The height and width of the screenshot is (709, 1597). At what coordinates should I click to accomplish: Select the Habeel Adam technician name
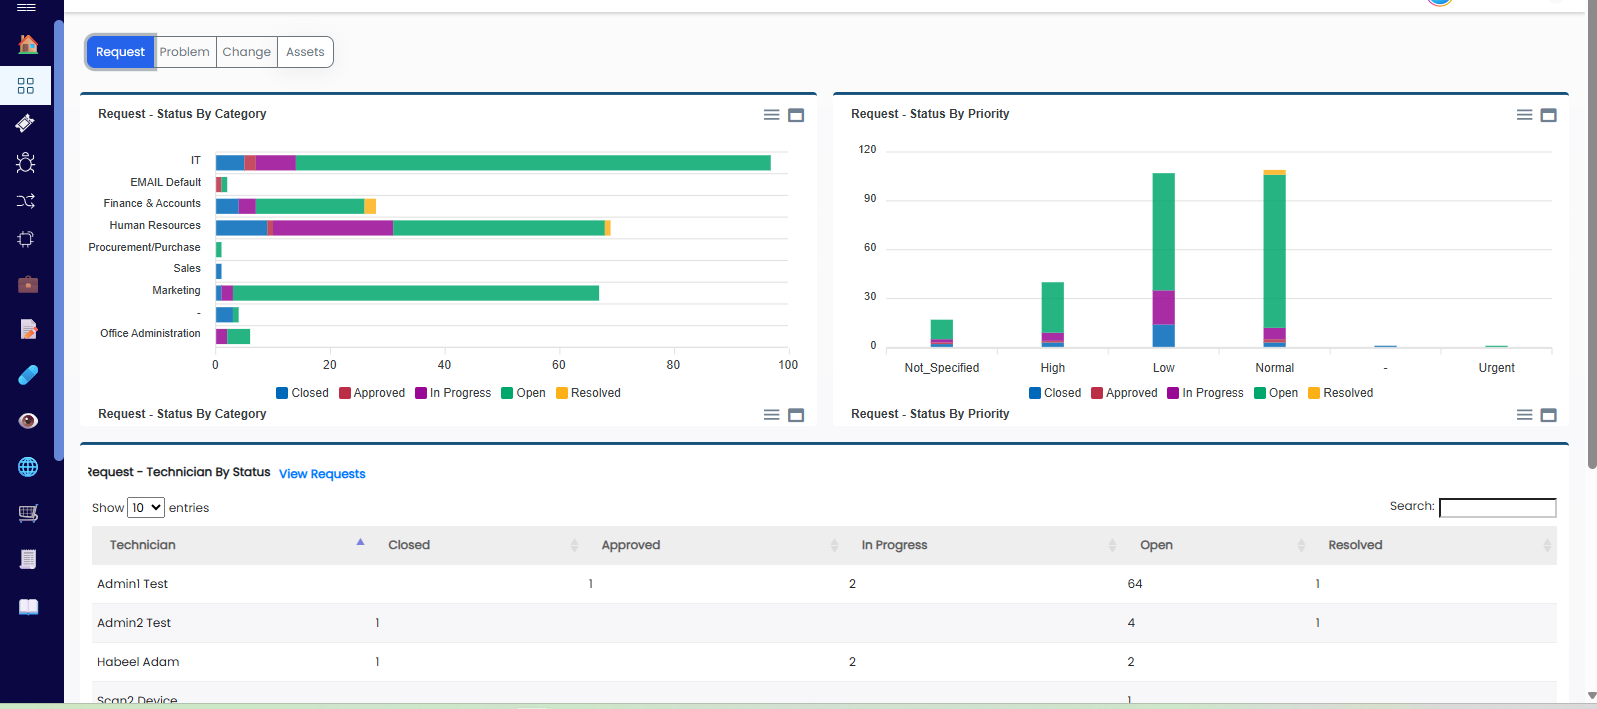[x=138, y=662]
